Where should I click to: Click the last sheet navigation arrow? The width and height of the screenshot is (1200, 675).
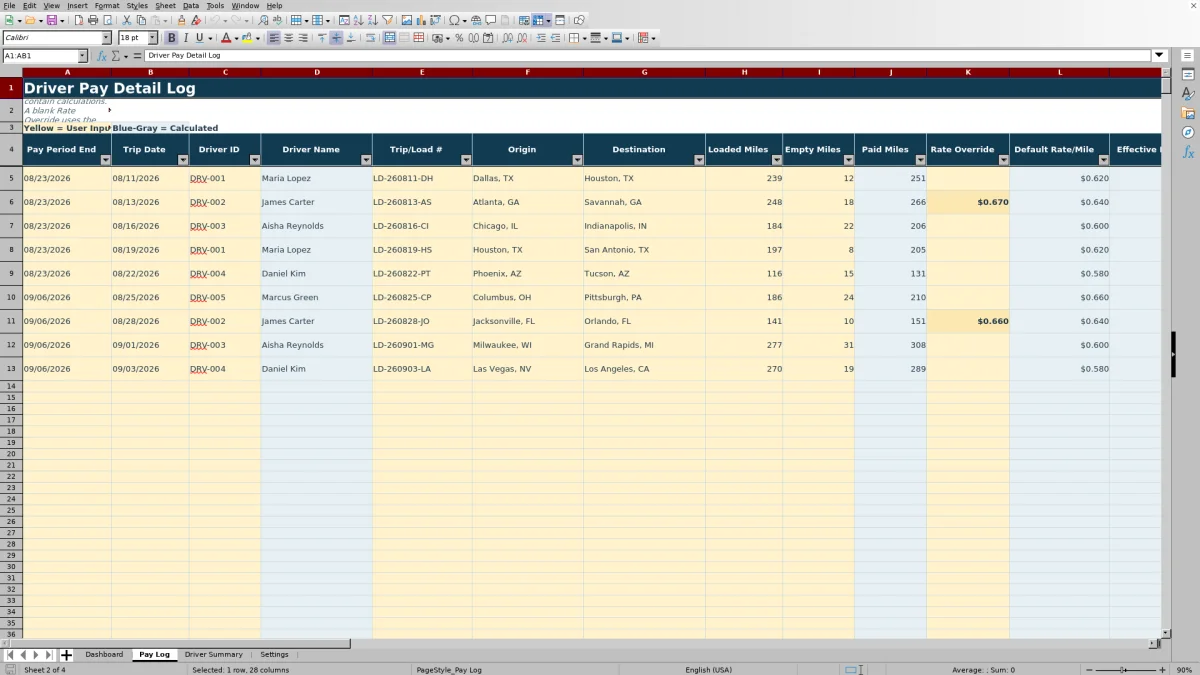pyautogui.click(x=49, y=655)
